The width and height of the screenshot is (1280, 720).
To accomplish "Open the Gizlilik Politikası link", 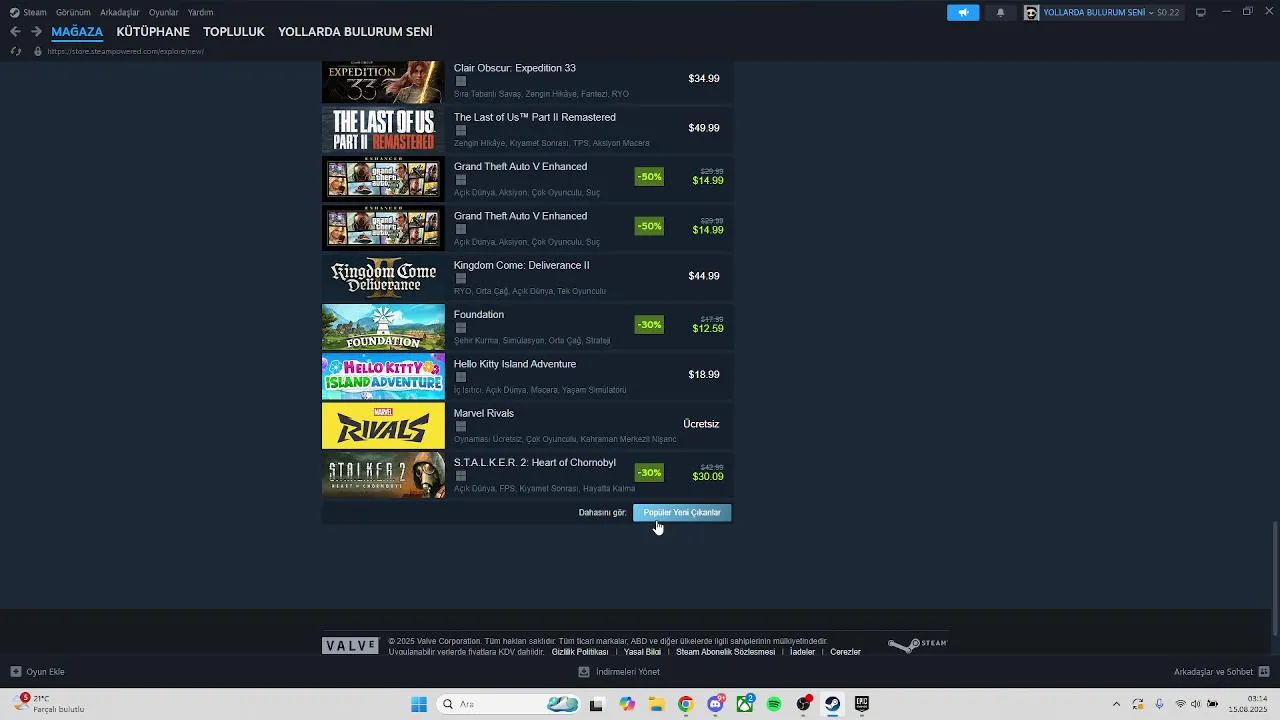I will coord(580,652).
